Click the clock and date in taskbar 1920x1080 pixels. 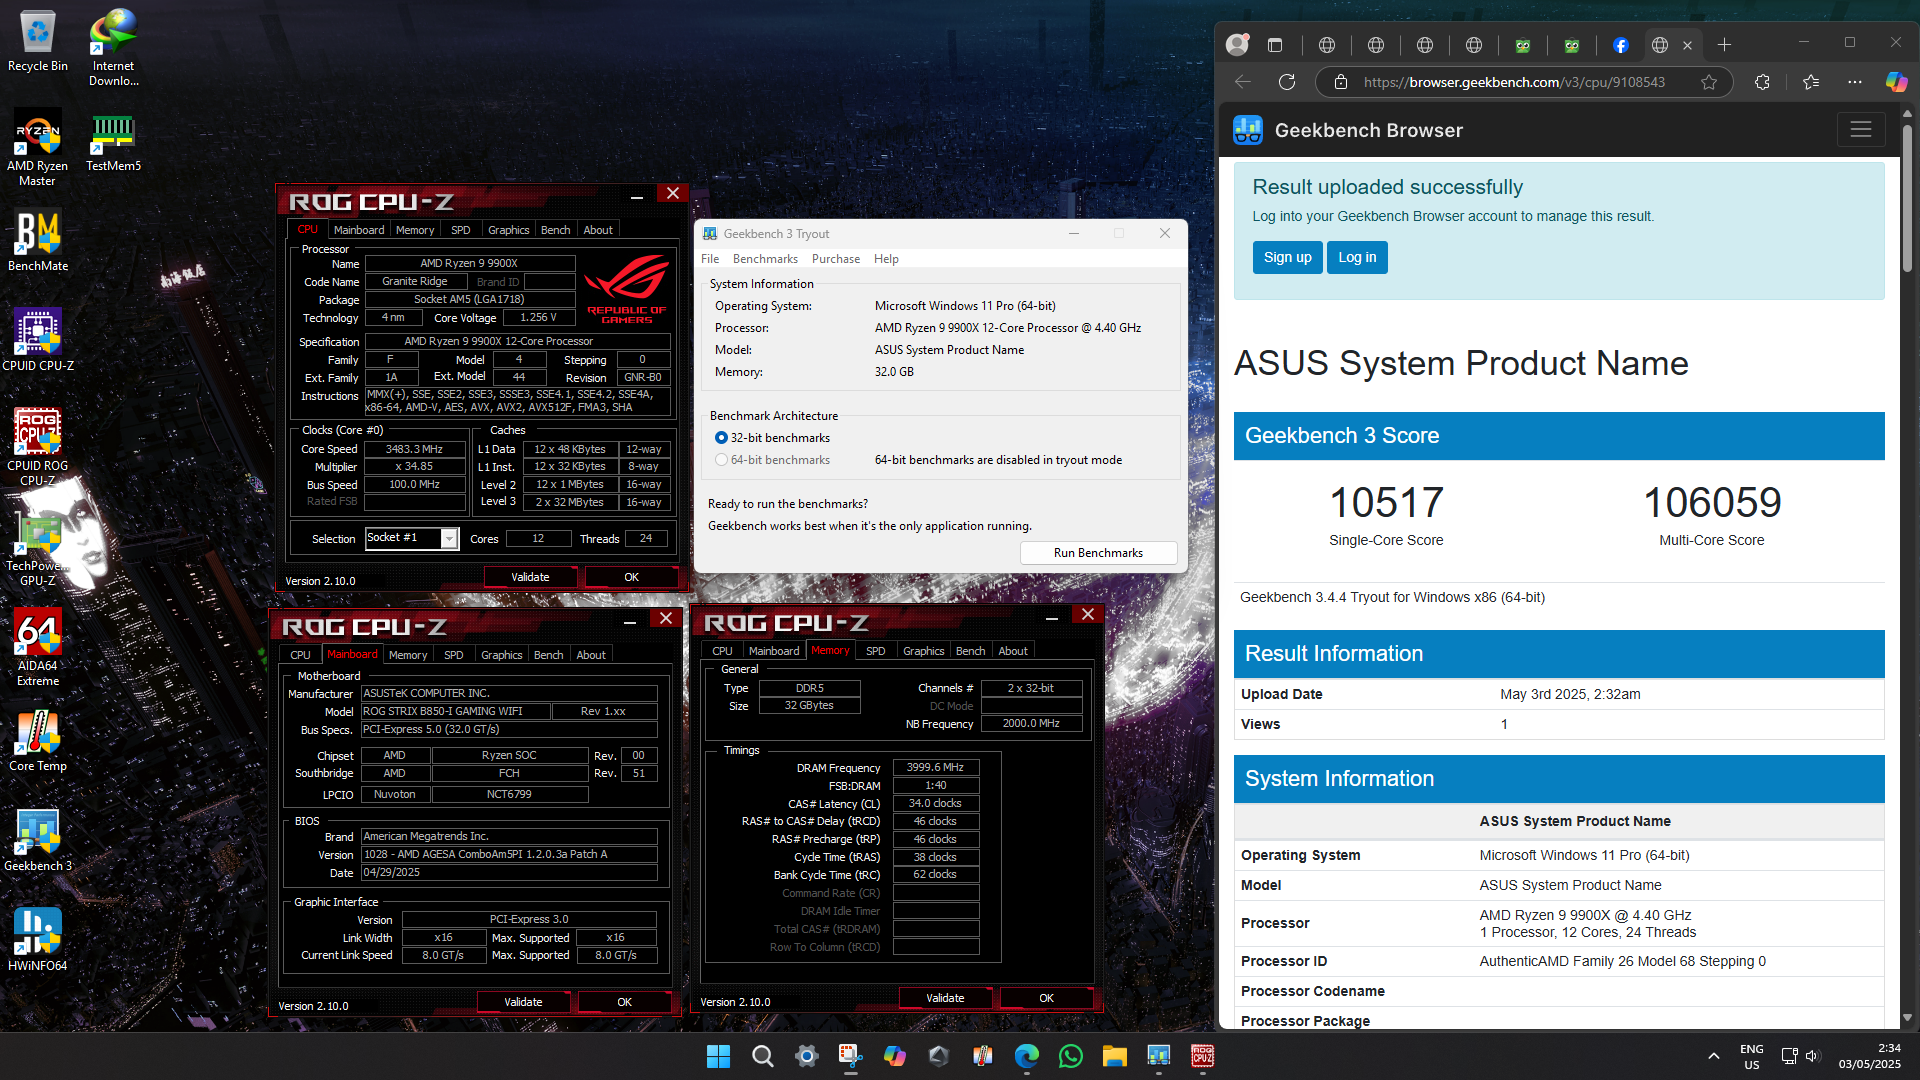(x=1869, y=1056)
